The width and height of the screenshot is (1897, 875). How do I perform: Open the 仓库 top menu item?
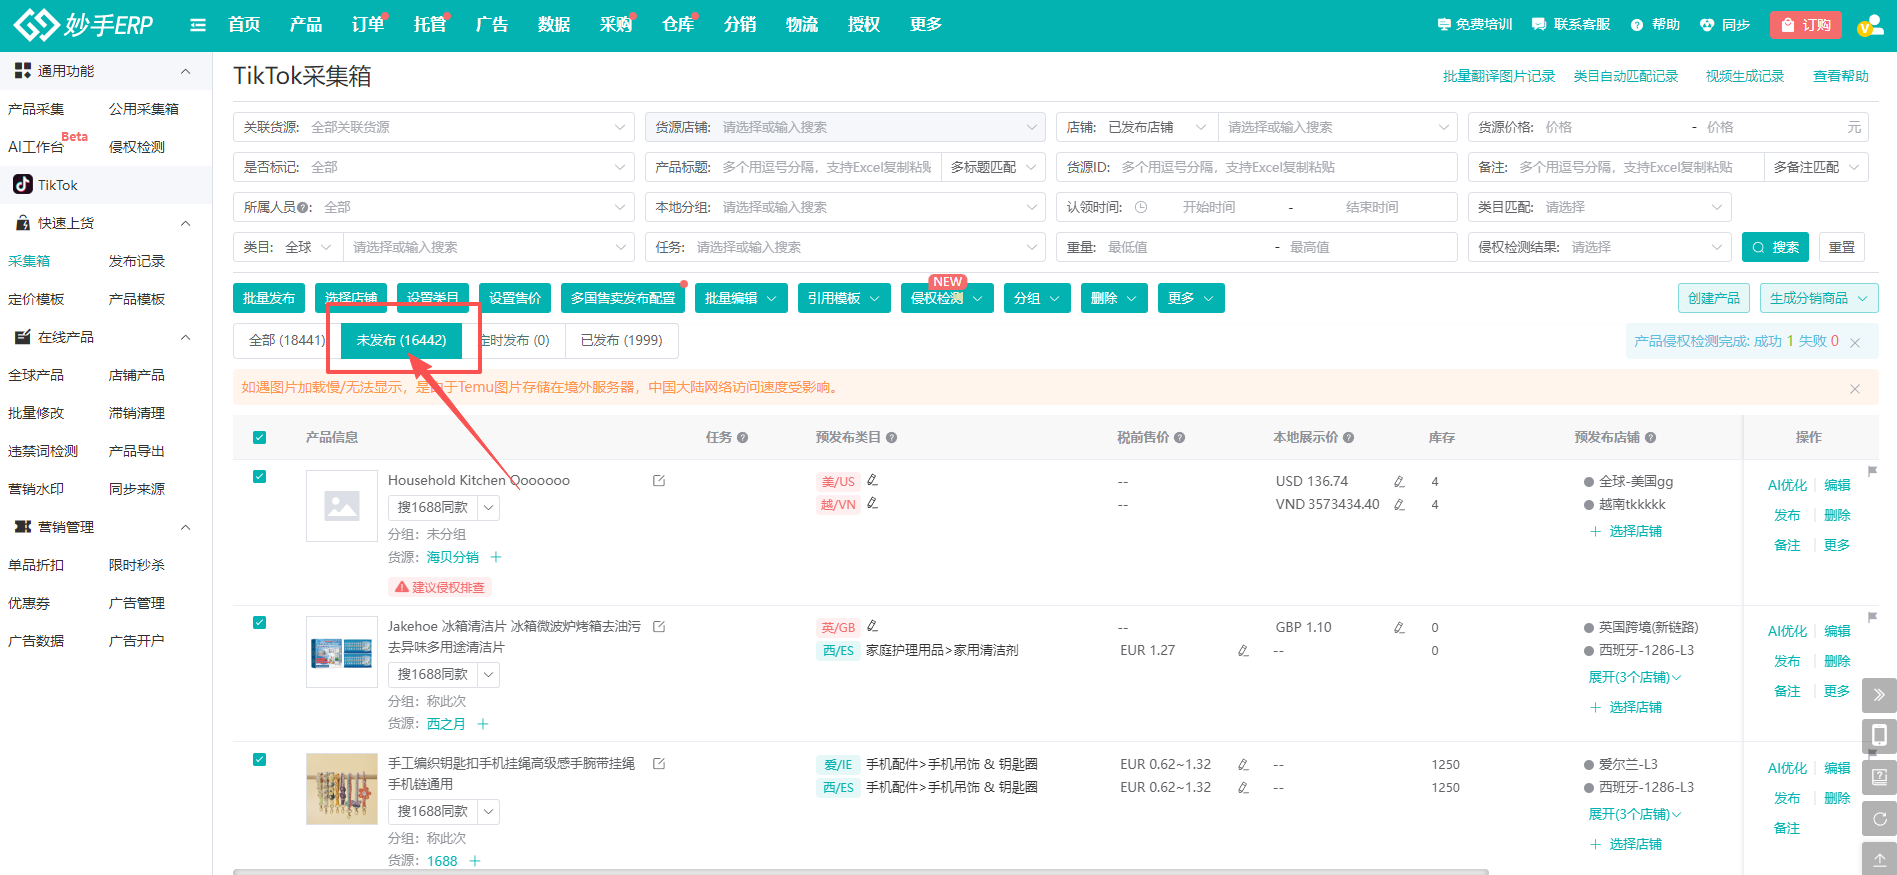pyautogui.click(x=678, y=25)
